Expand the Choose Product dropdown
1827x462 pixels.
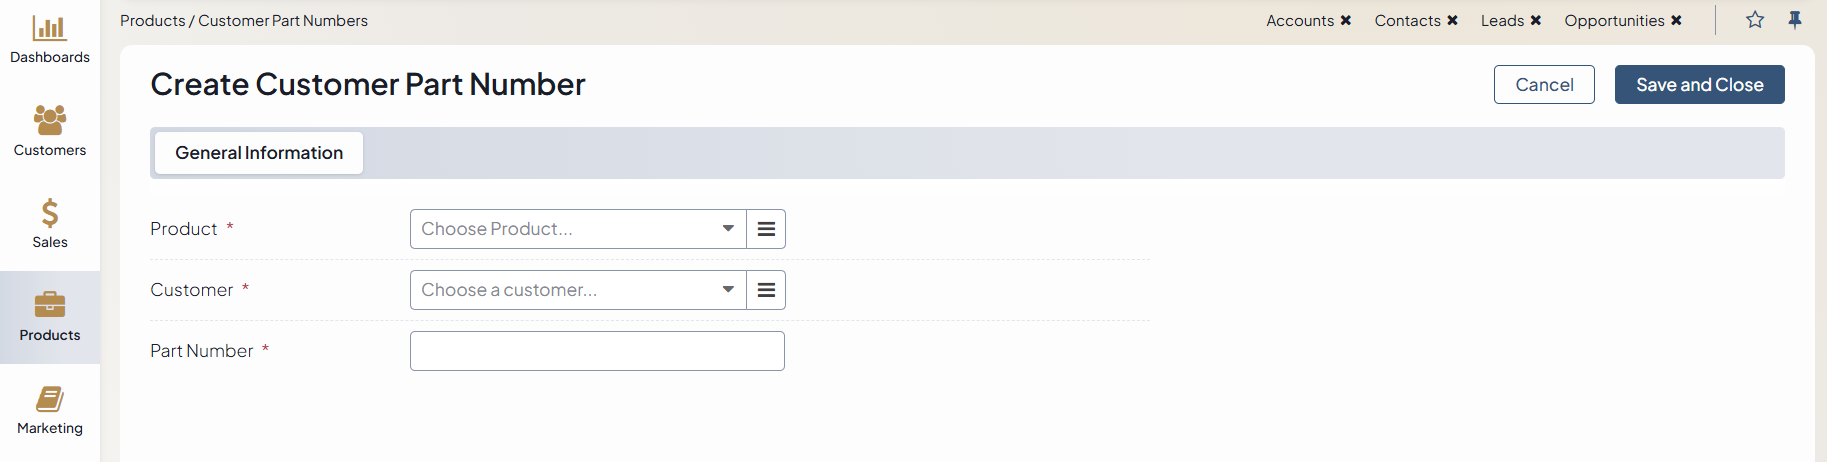click(x=578, y=229)
